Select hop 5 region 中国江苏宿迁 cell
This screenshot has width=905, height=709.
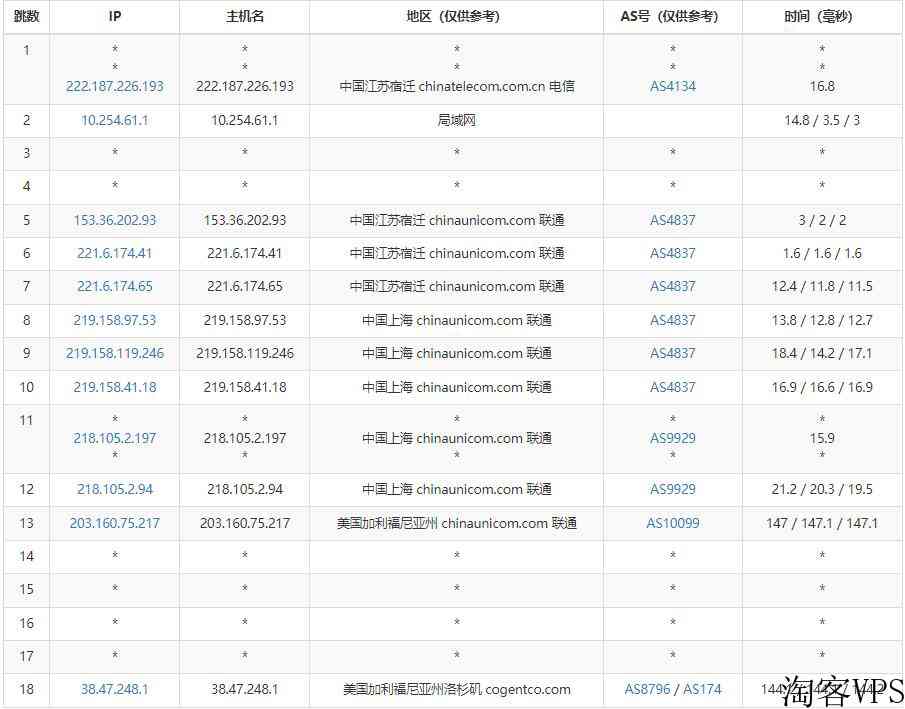coord(457,221)
